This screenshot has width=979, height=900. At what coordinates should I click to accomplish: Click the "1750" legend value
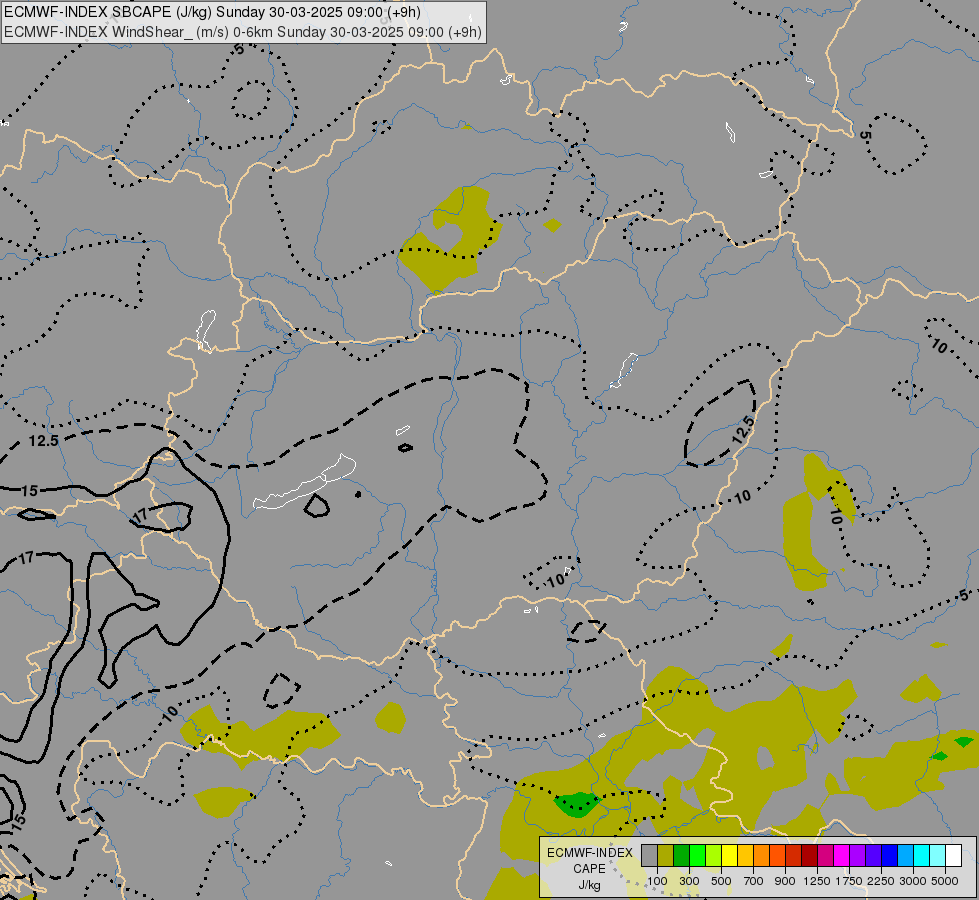(849, 881)
